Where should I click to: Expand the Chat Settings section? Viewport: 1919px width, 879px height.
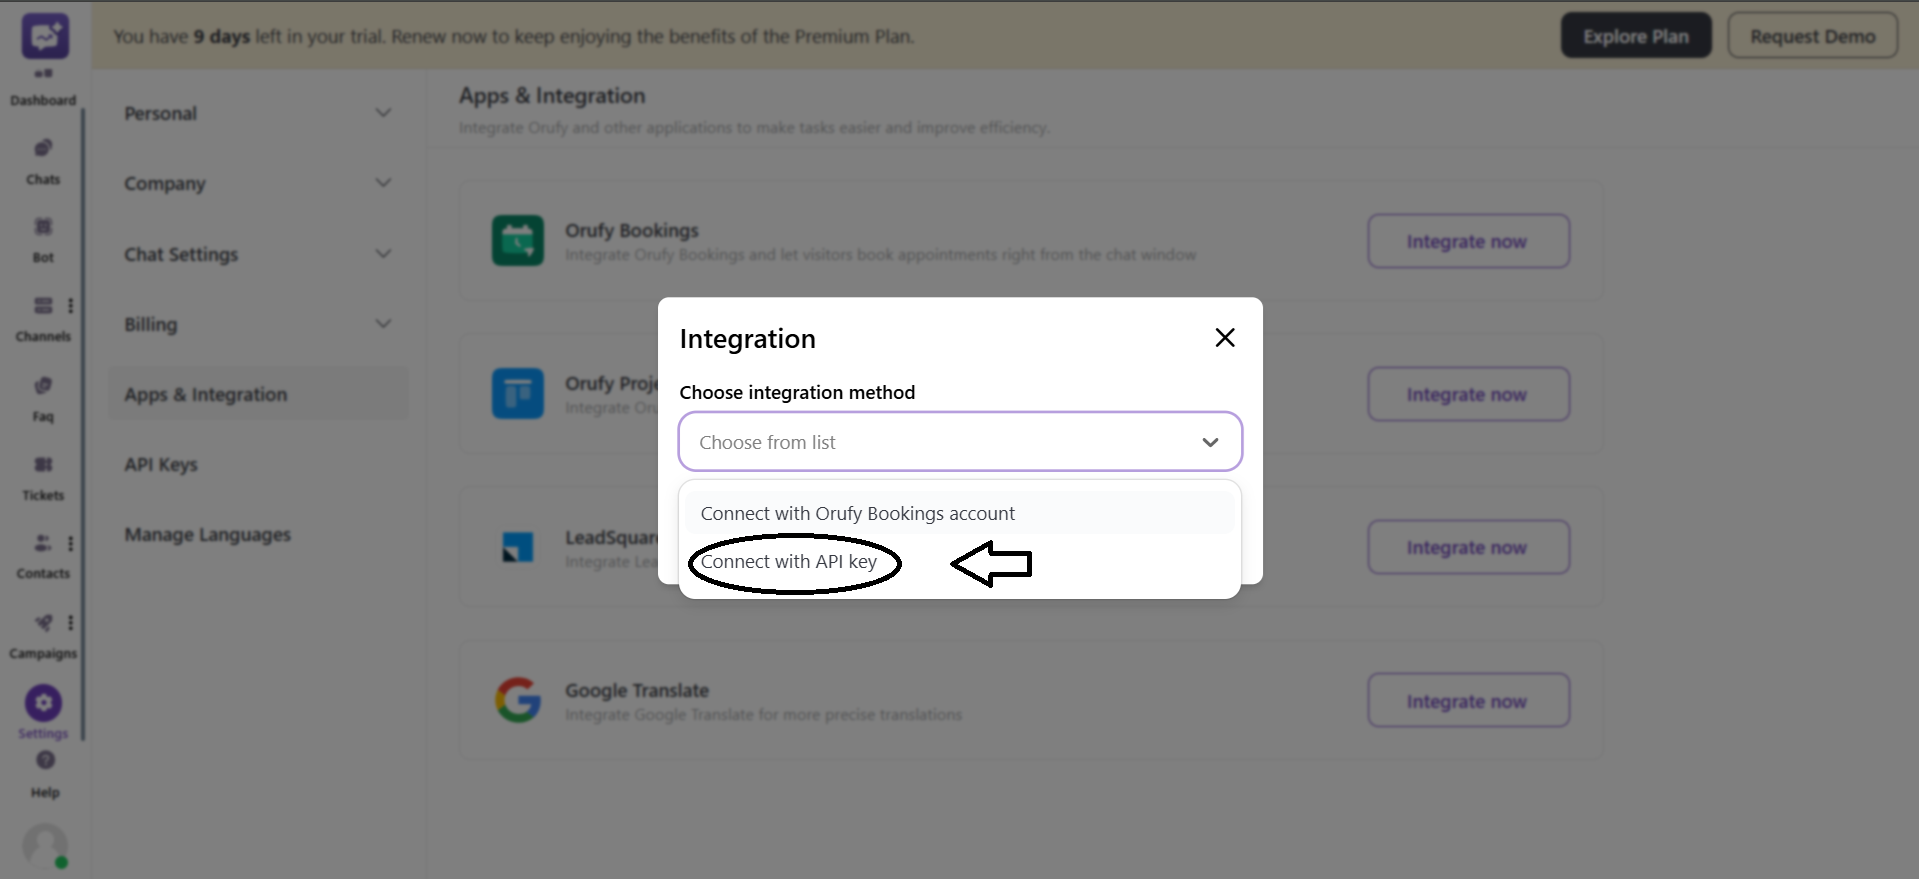coord(258,254)
